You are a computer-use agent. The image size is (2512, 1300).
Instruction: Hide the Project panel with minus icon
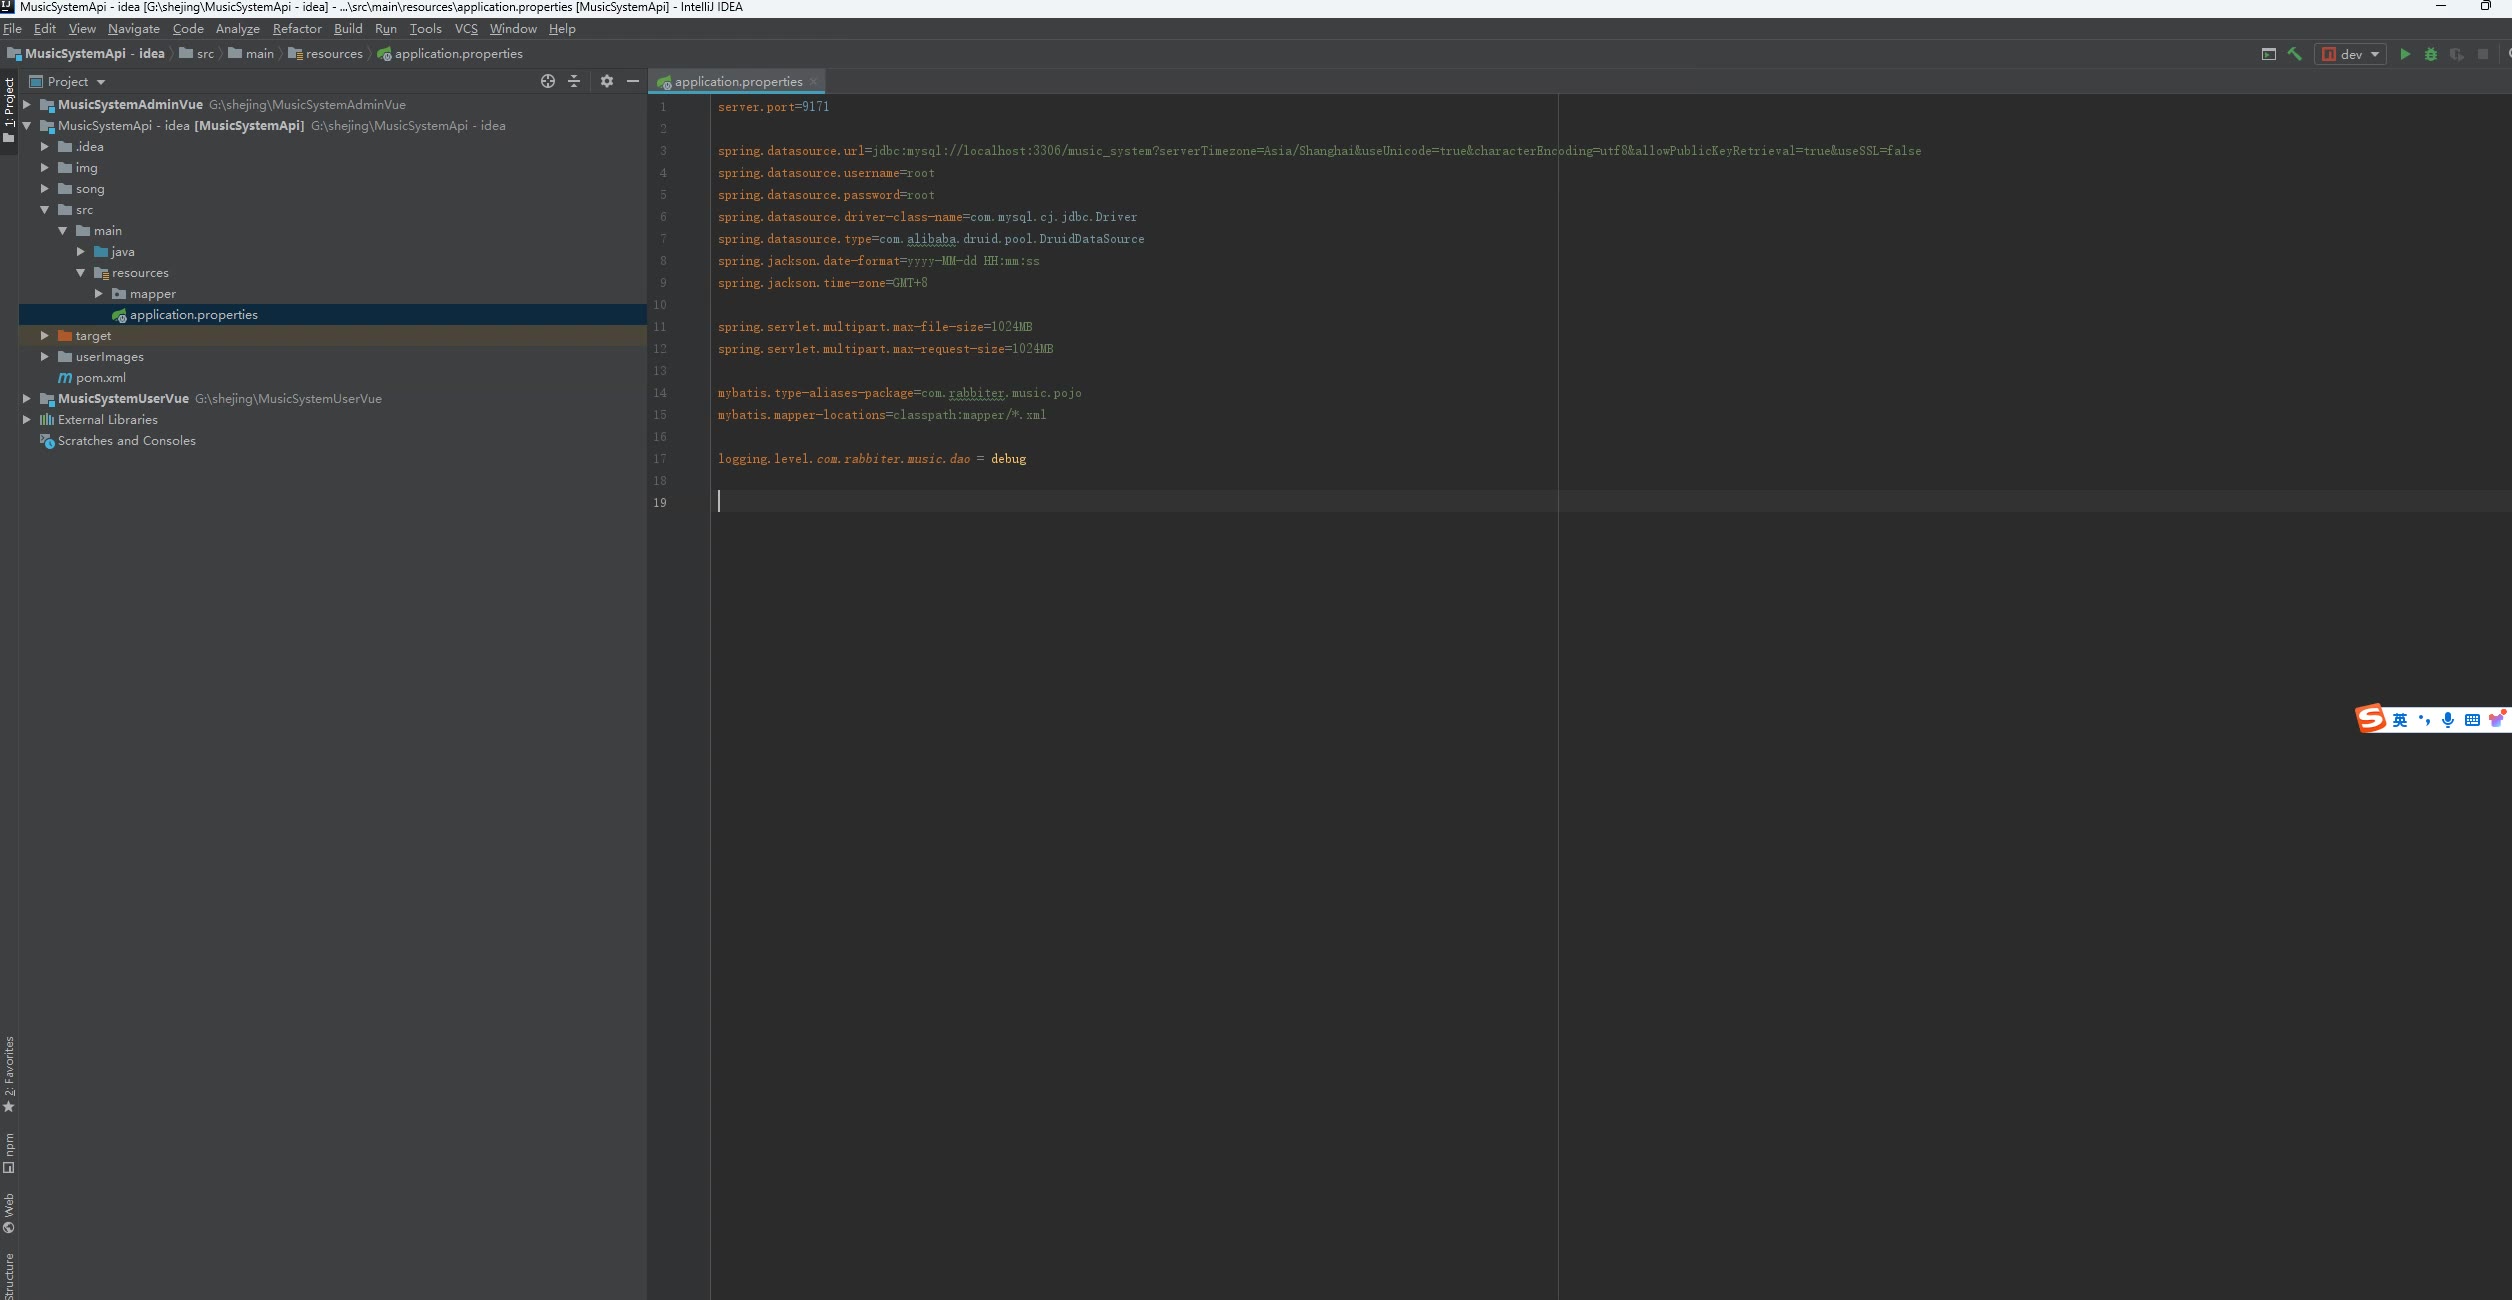633,81
